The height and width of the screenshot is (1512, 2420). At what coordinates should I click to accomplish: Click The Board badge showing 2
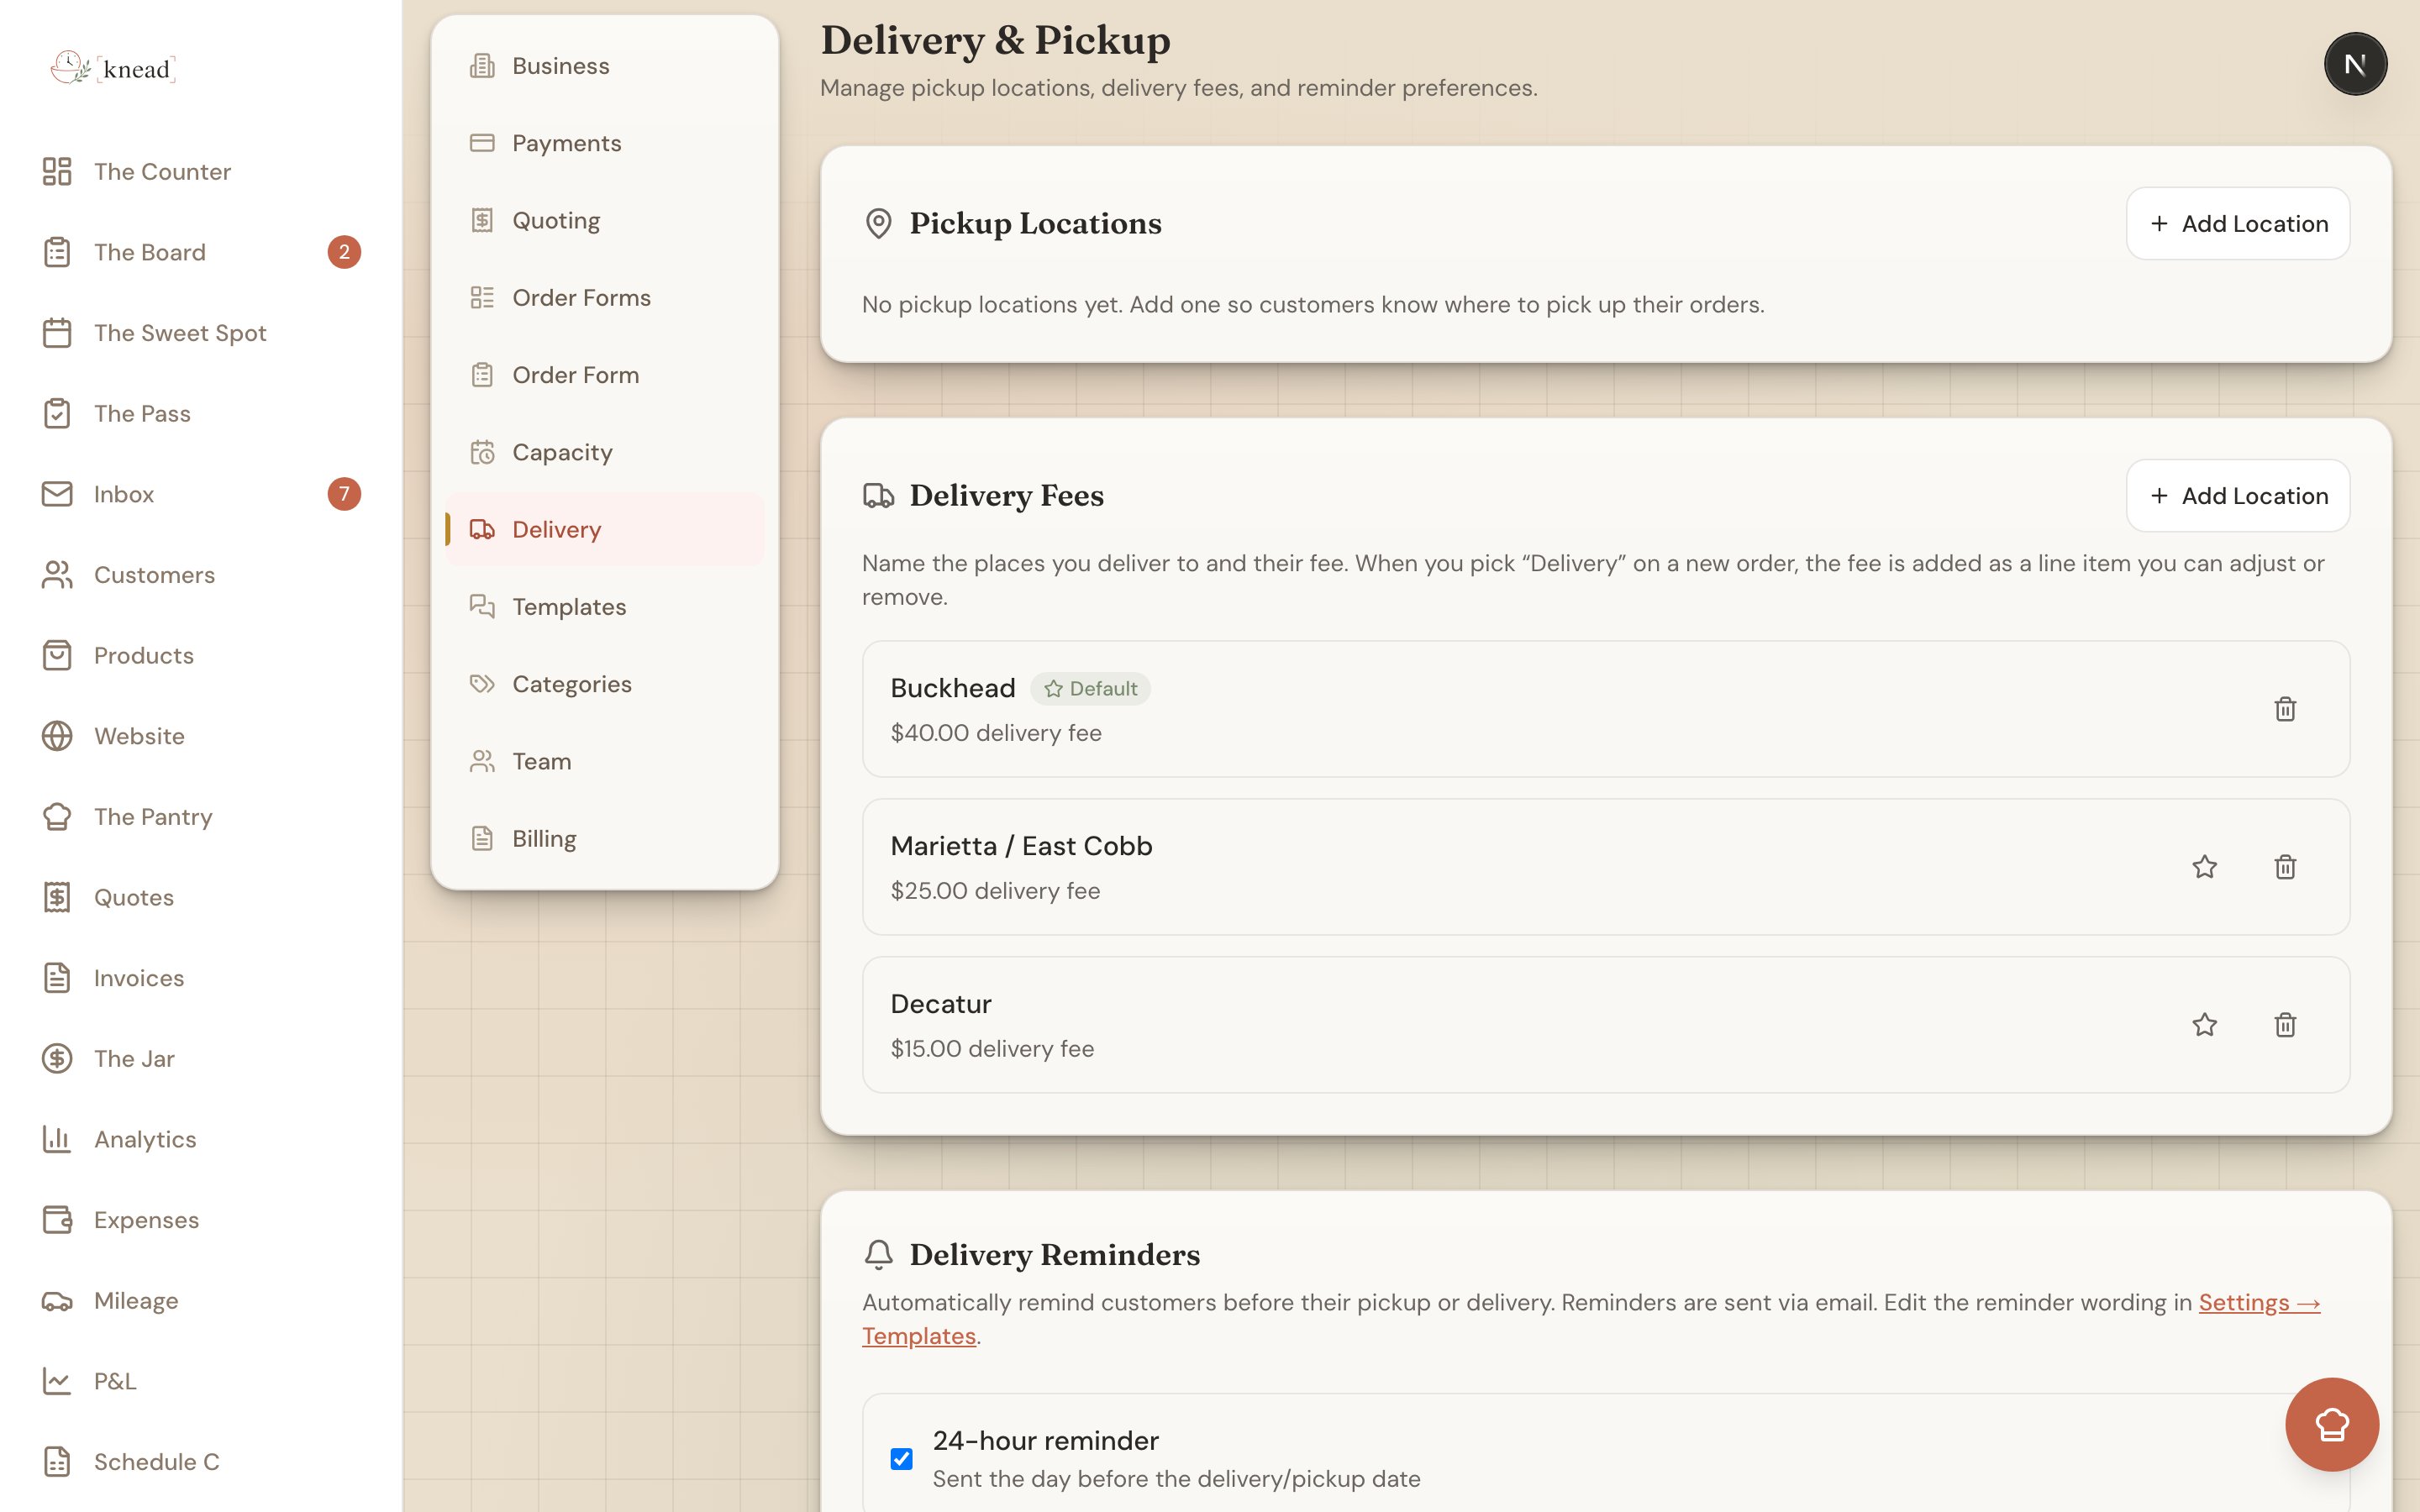(344, 252)
